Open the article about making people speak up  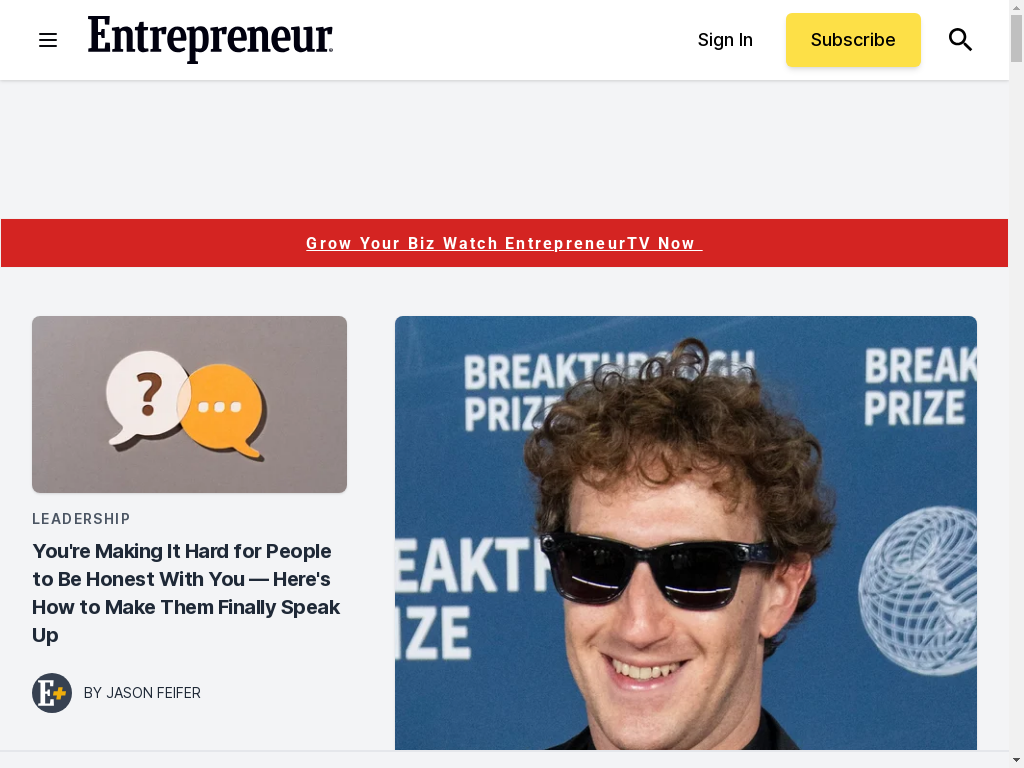click(x=186, y=593)
